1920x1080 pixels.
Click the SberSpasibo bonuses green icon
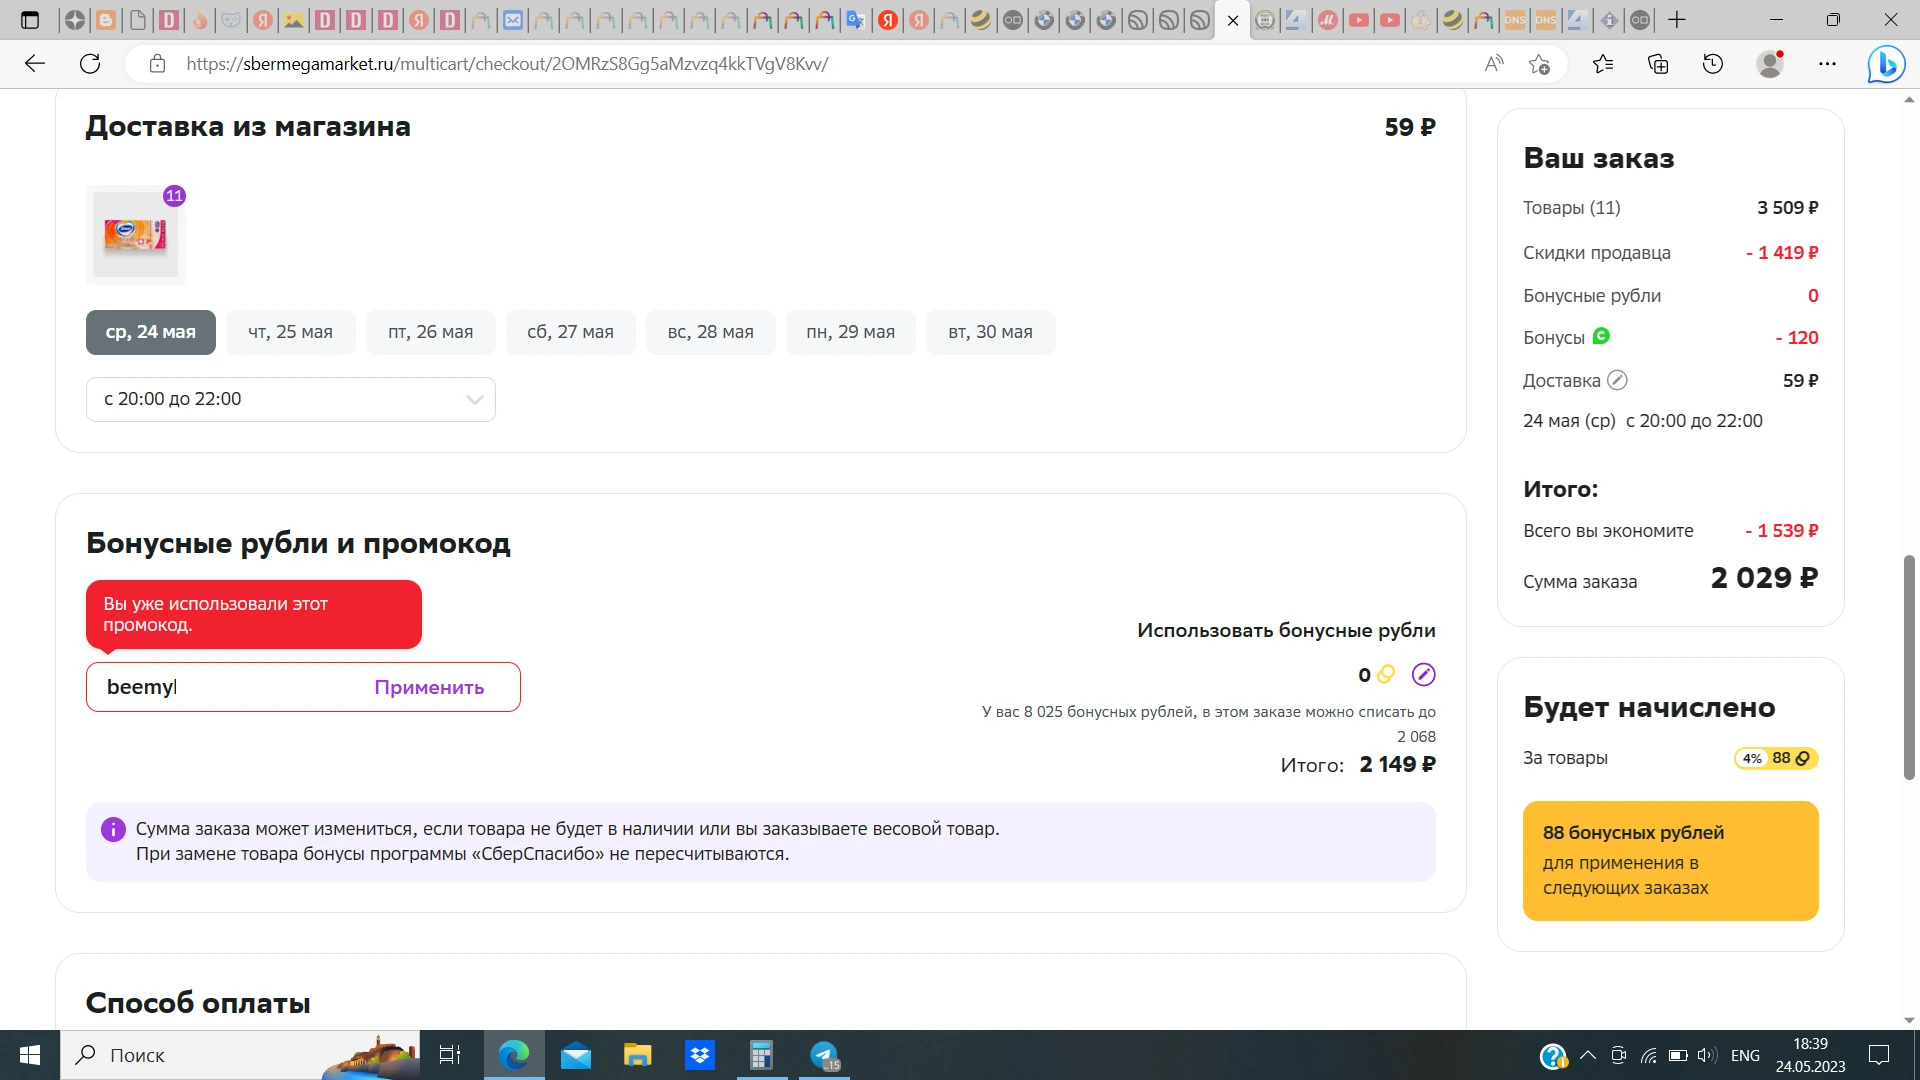coord(1601,337)
